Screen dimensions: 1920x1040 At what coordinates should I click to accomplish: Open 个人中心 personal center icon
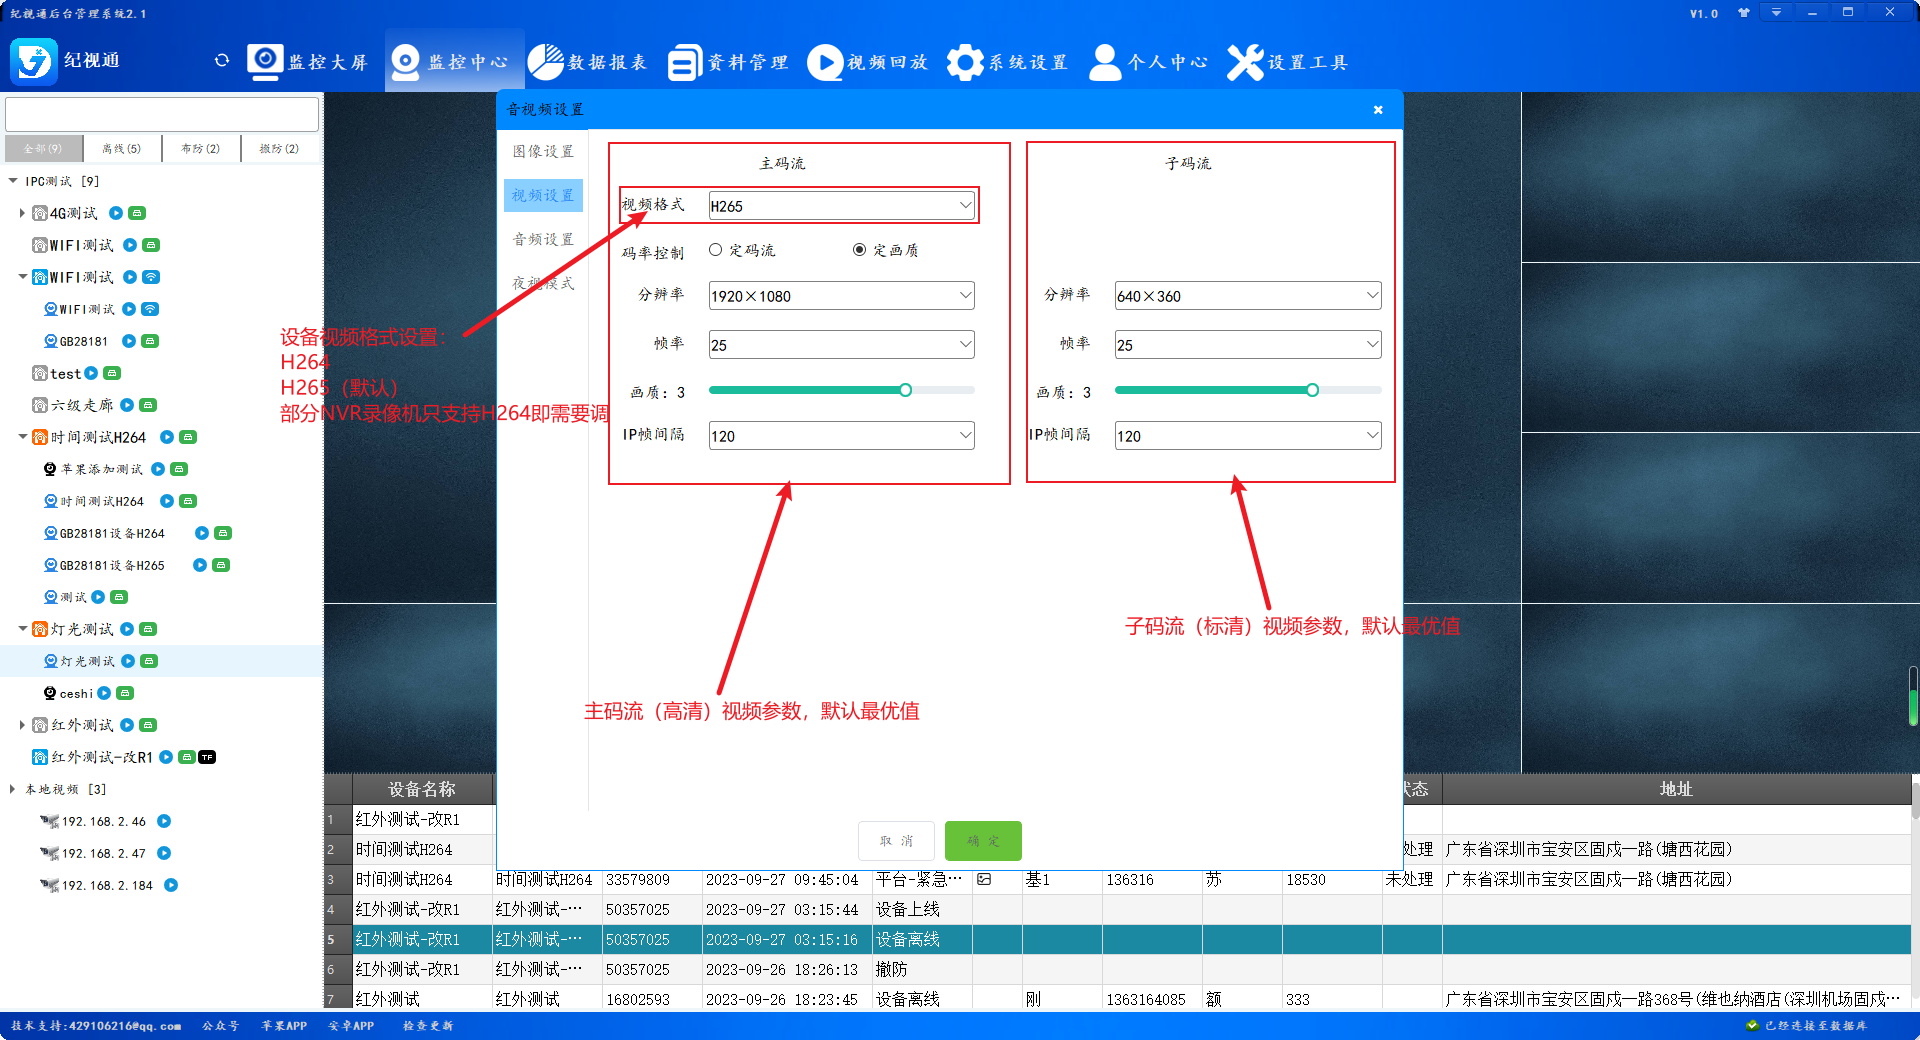pyautogui.click(x=1105, y=62)
